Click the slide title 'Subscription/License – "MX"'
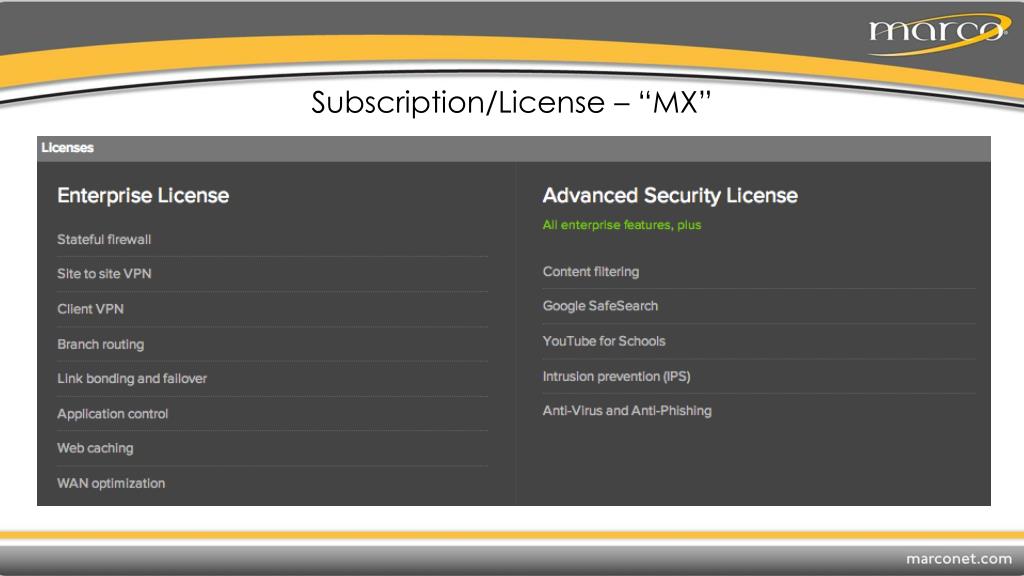 (511, 103)
